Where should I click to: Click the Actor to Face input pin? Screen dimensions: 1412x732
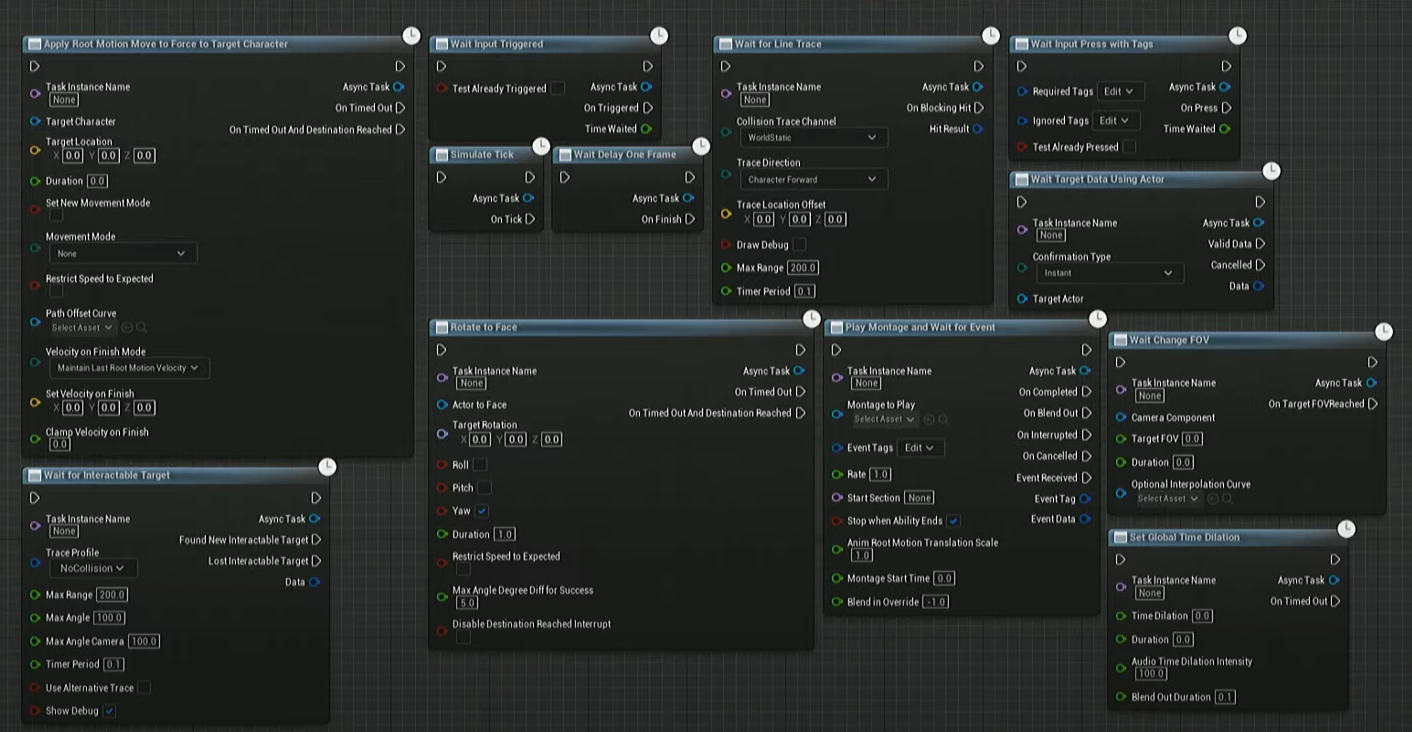click(x=442, y=405)
